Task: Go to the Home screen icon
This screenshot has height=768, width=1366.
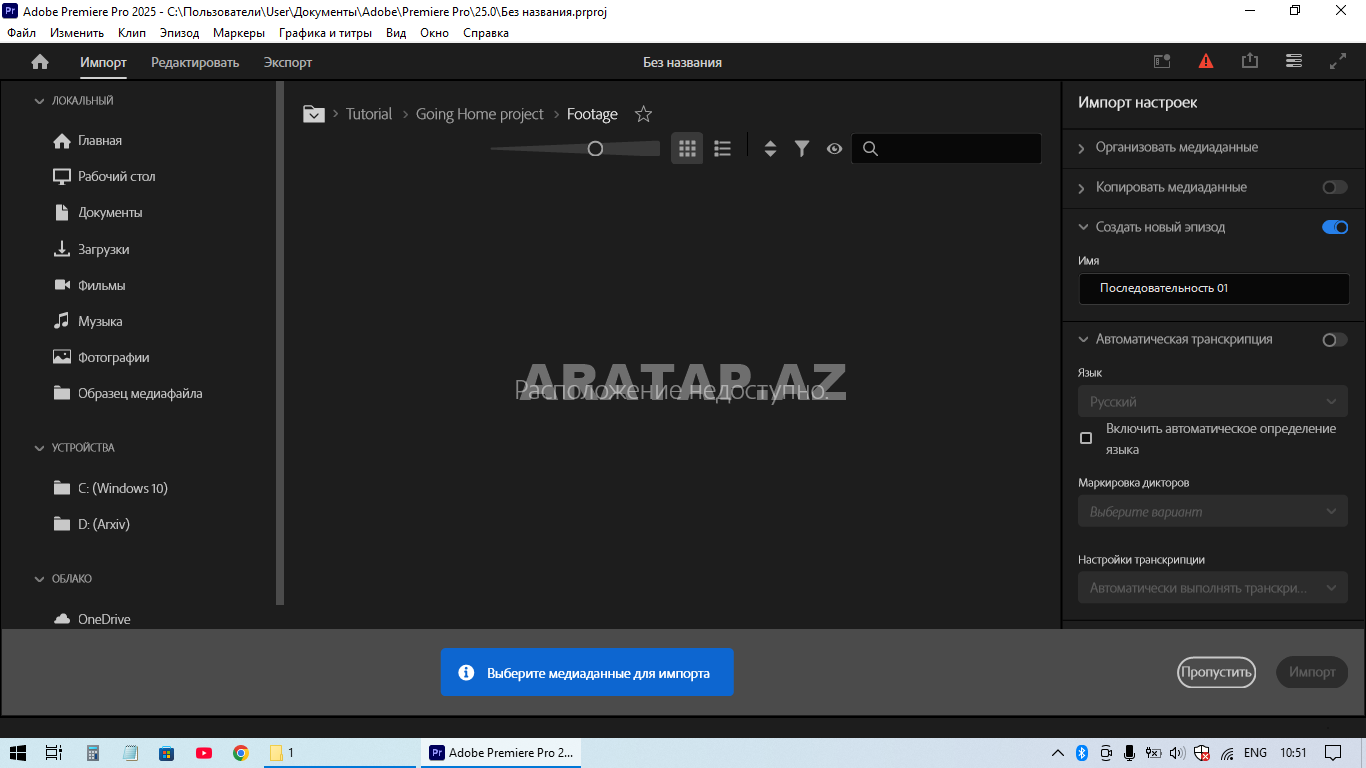Action: point(40,62)
